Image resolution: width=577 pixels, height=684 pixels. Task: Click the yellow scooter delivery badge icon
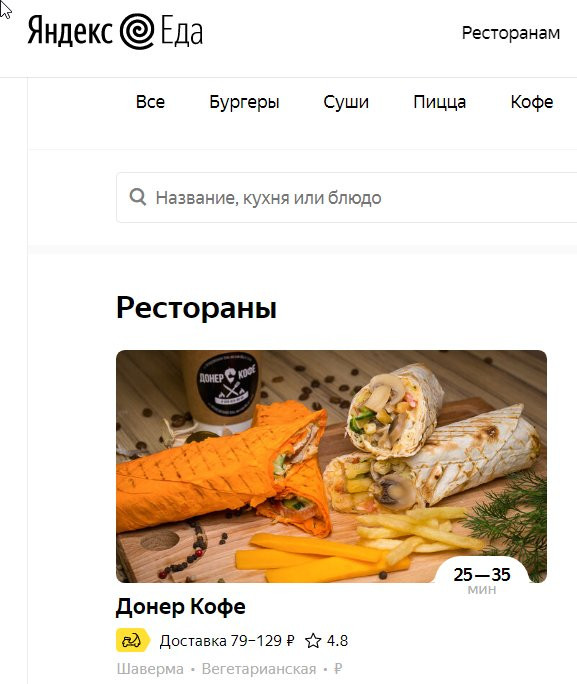tap(133, 640)
